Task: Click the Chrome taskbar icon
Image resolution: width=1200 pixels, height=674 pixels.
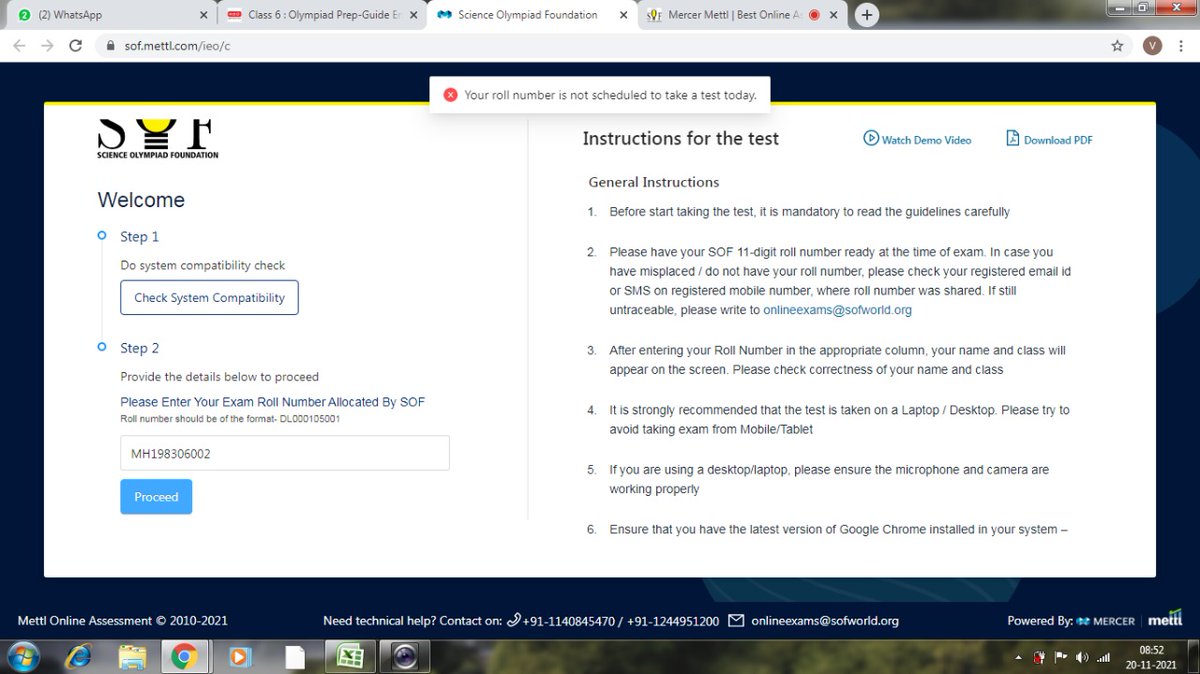Action: click(184, 657)
